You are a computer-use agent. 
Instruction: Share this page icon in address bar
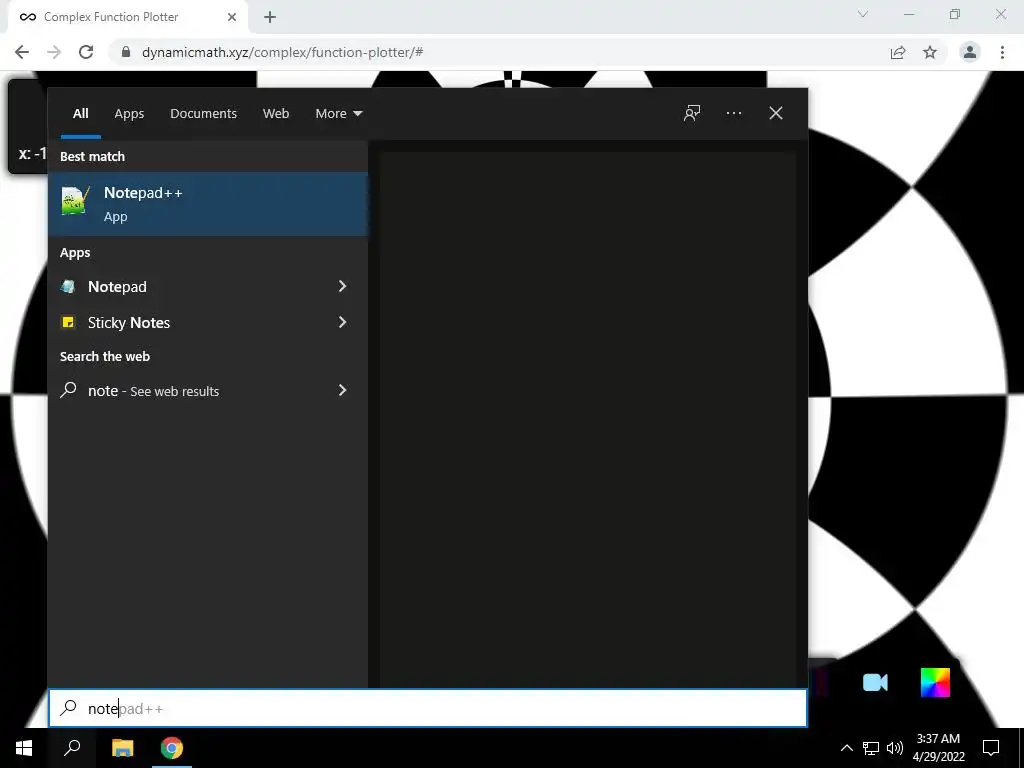pos(898,52)
